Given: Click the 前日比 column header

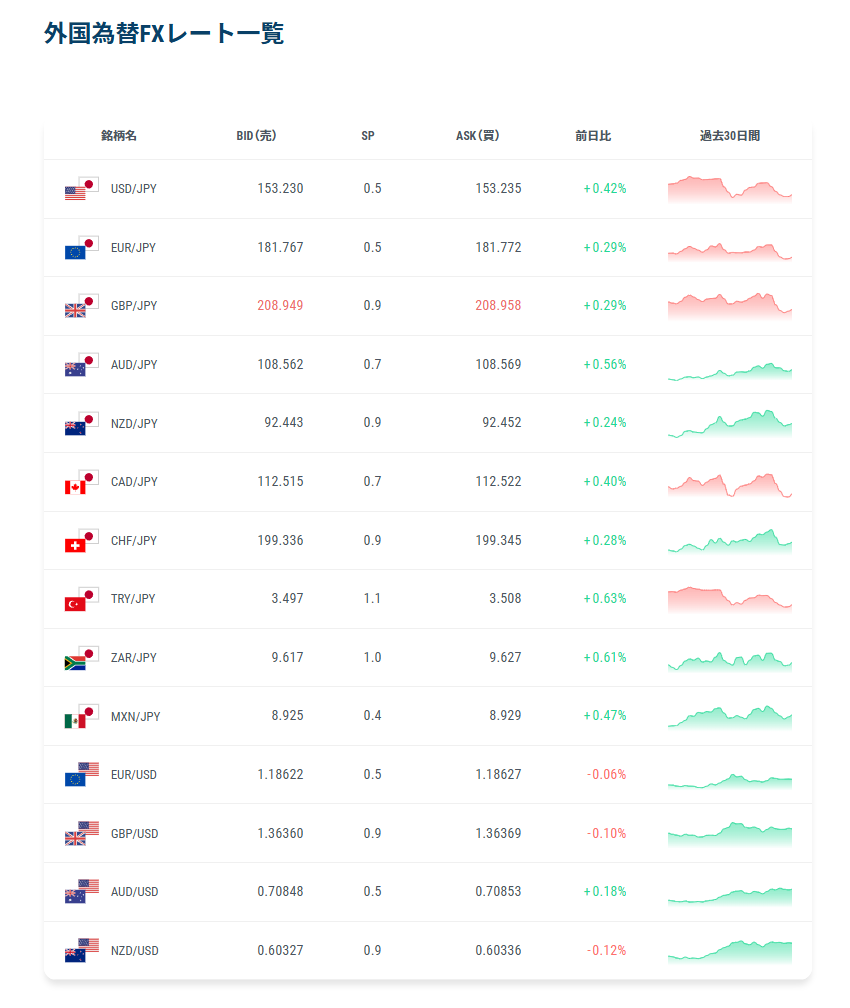Looking at the screenshot, I should click(593, 136).
